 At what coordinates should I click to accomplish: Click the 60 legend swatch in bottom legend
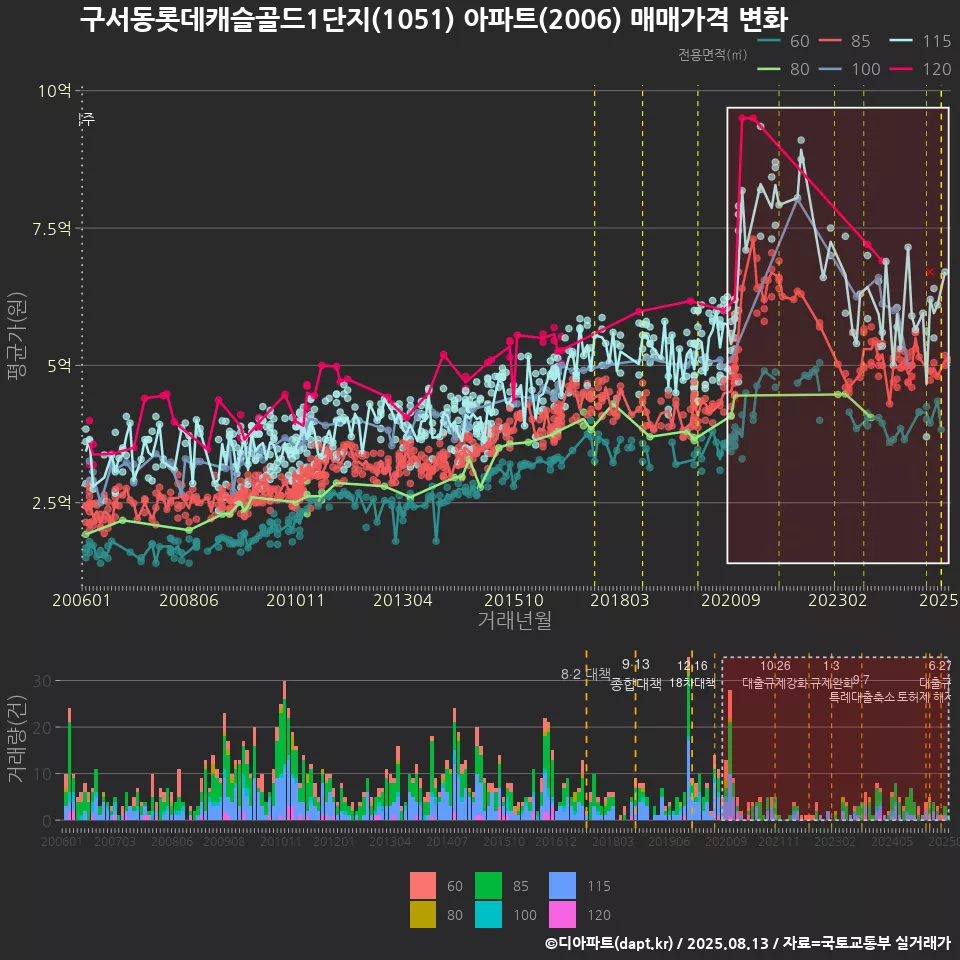click(x=423, y=885)
